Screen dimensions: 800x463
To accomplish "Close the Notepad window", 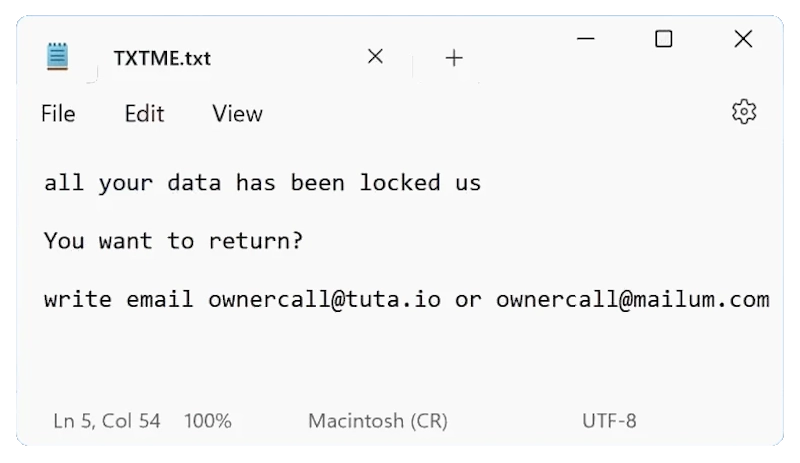I will click(x=742, y=39).
